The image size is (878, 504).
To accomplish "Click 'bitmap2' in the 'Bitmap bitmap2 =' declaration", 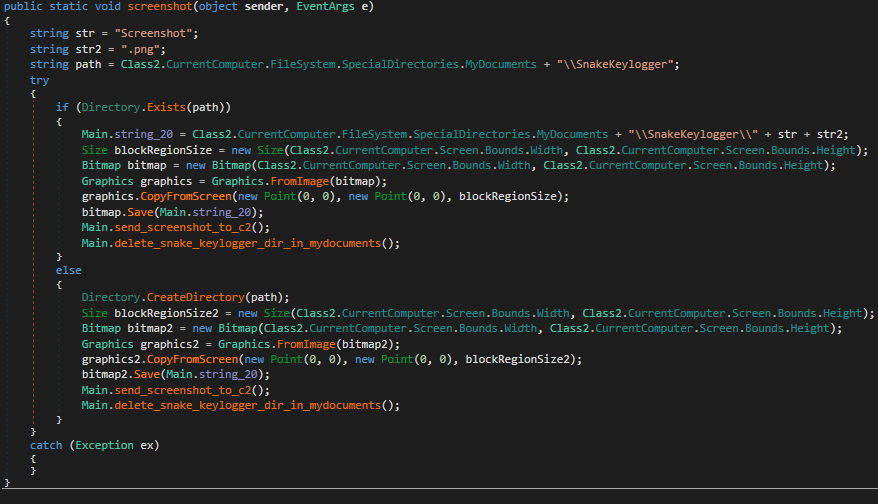I will point(150,328).
